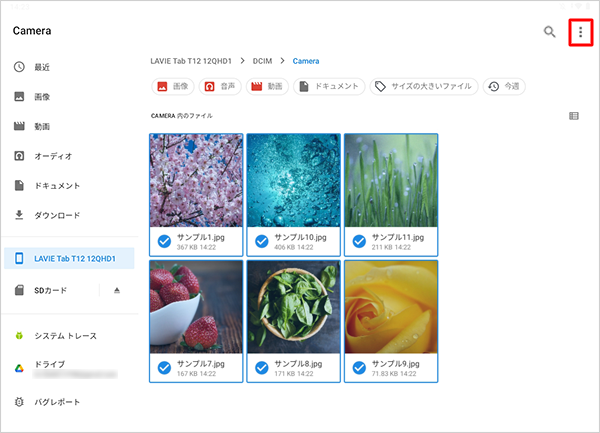Uncheck the サンプル1.jpg selection checkmark
The height and width of the screenshot is (433, 600).
click(x=163, y=241)
